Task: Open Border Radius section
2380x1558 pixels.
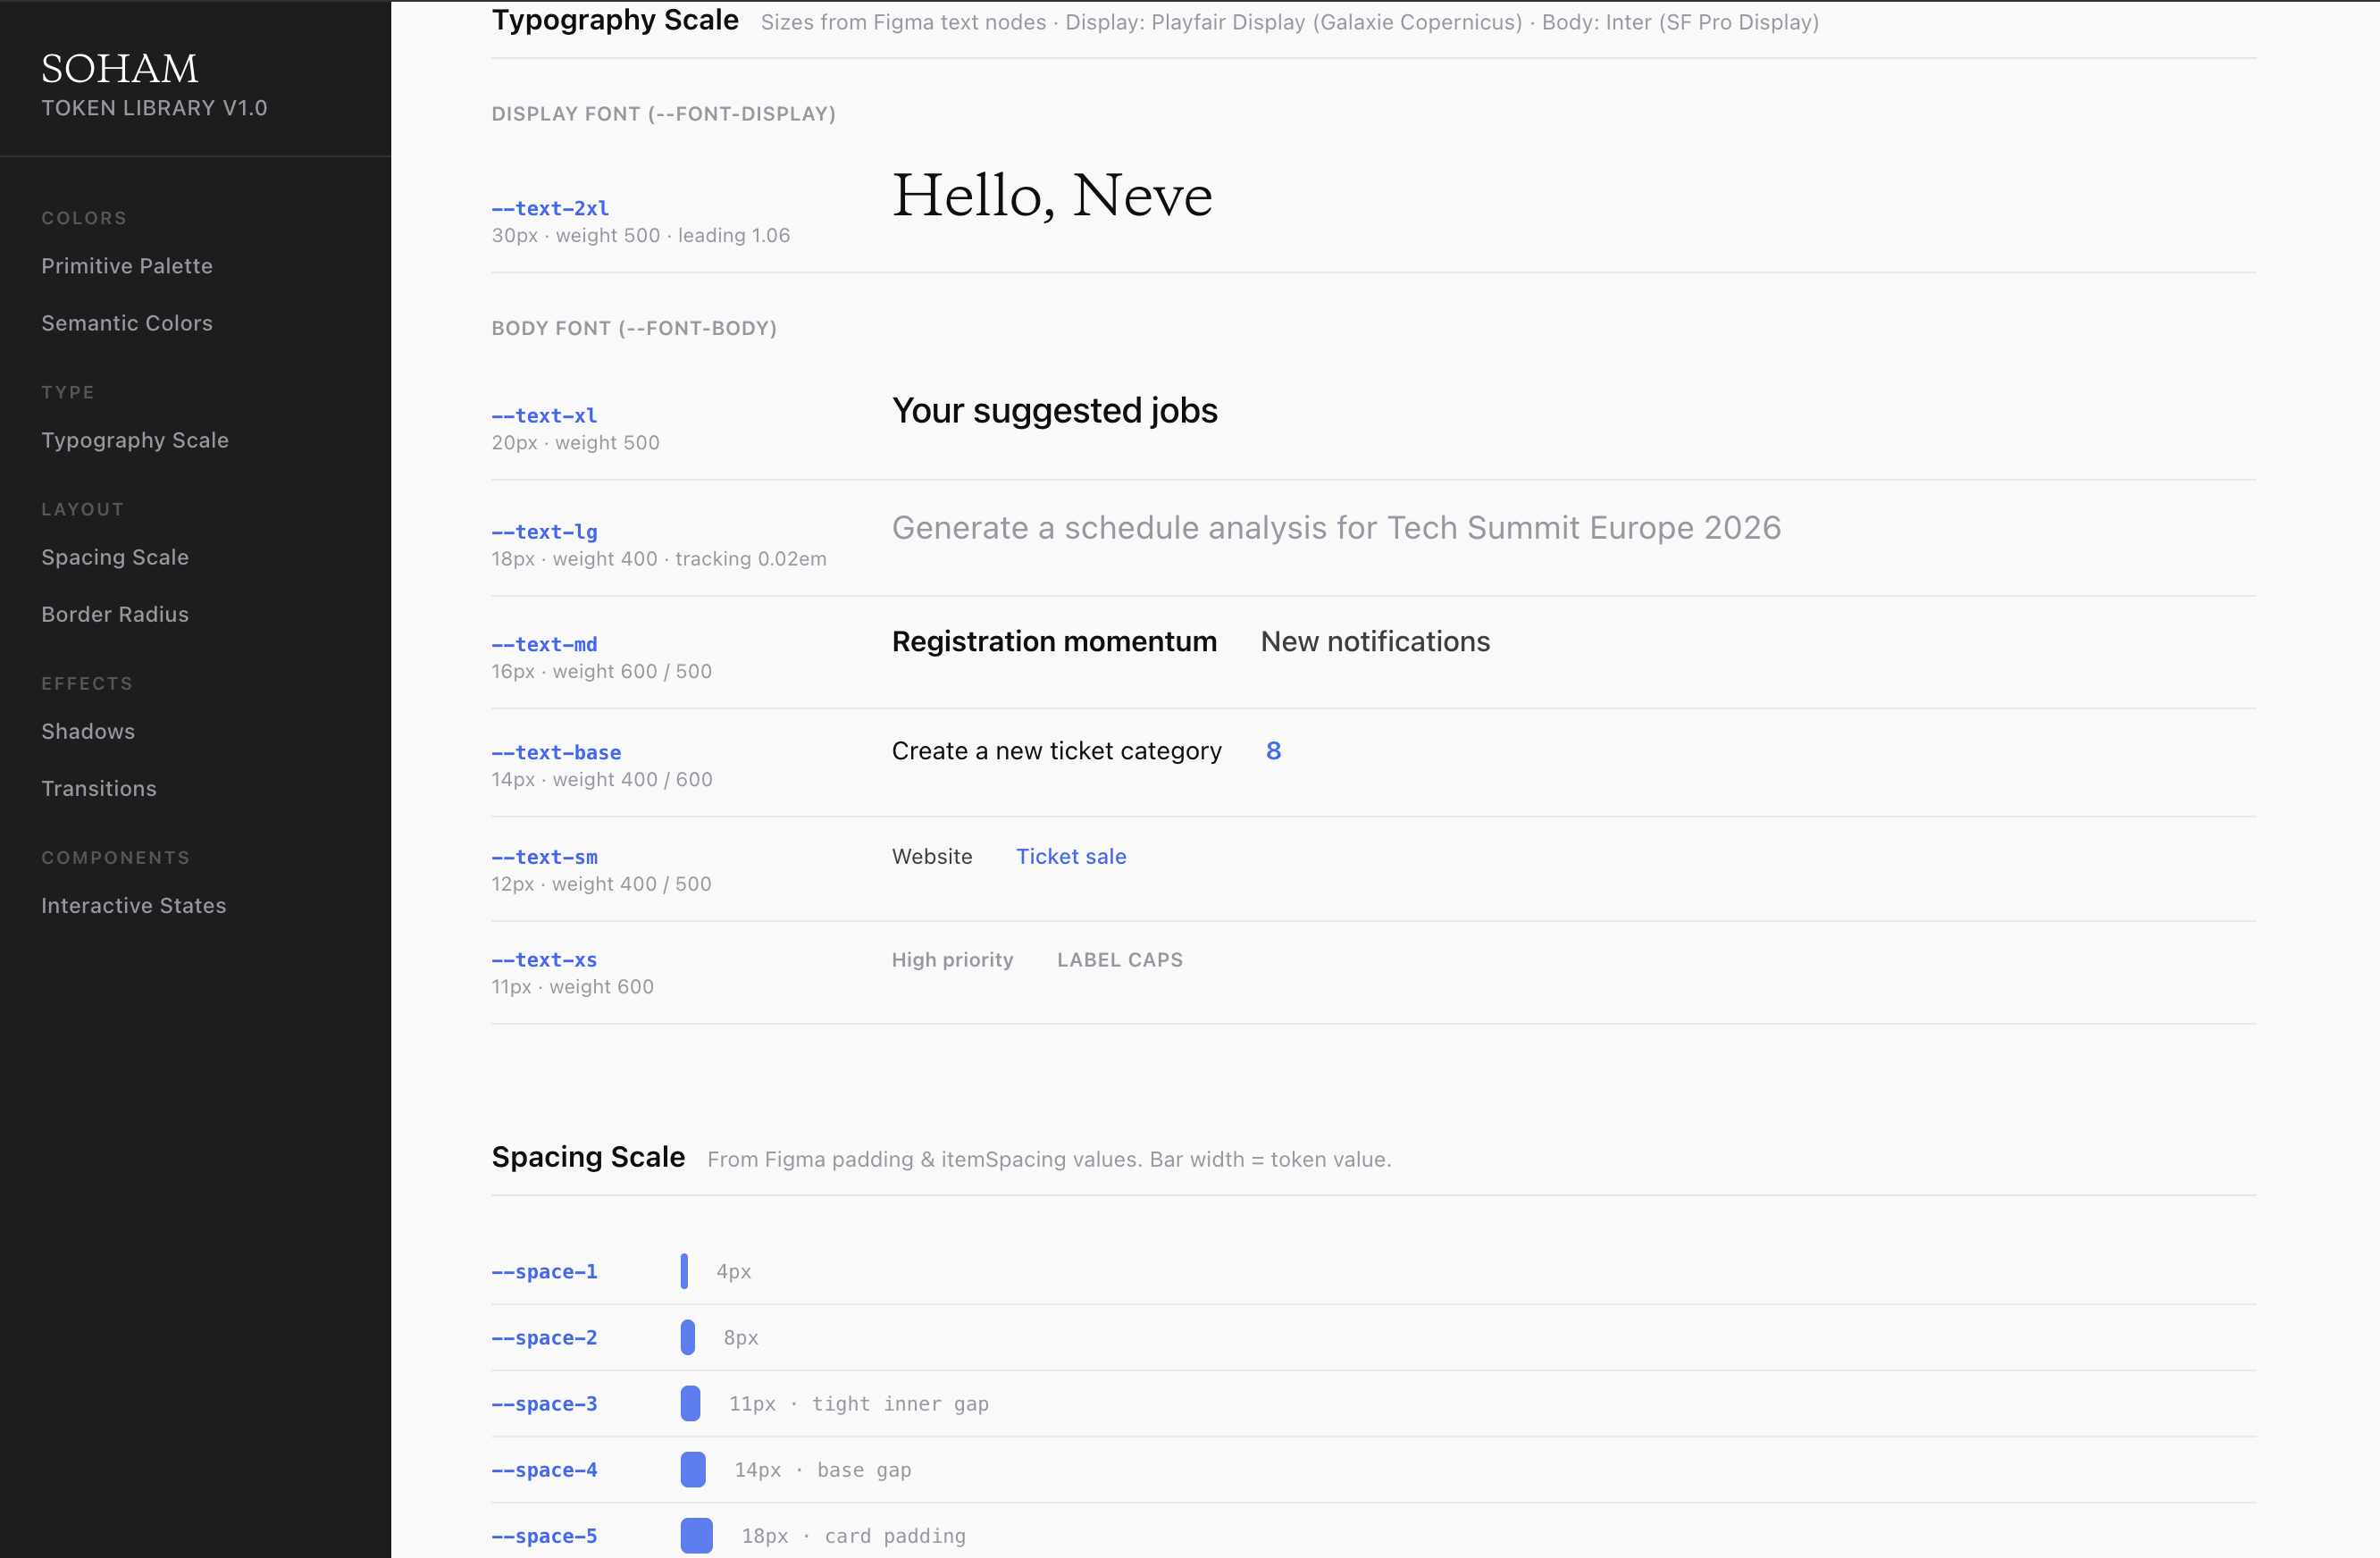Action: 115,614
